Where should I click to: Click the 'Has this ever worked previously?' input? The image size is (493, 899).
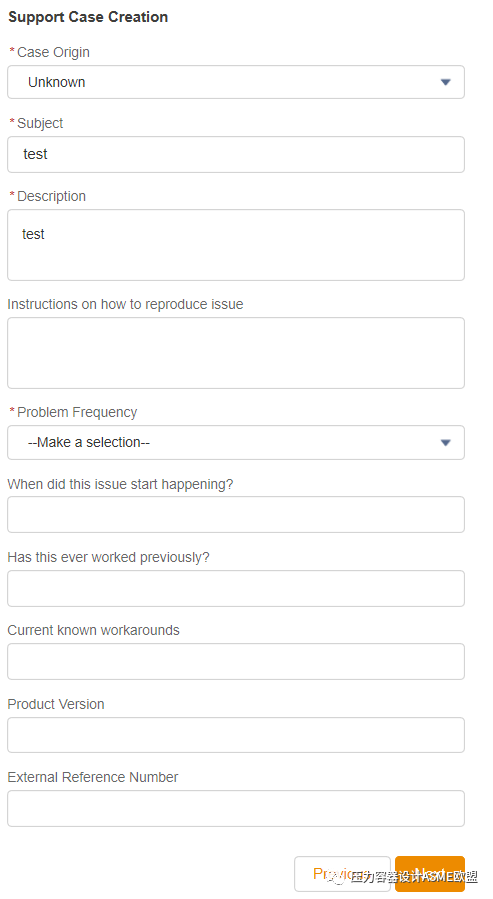(x=236, y=588)
